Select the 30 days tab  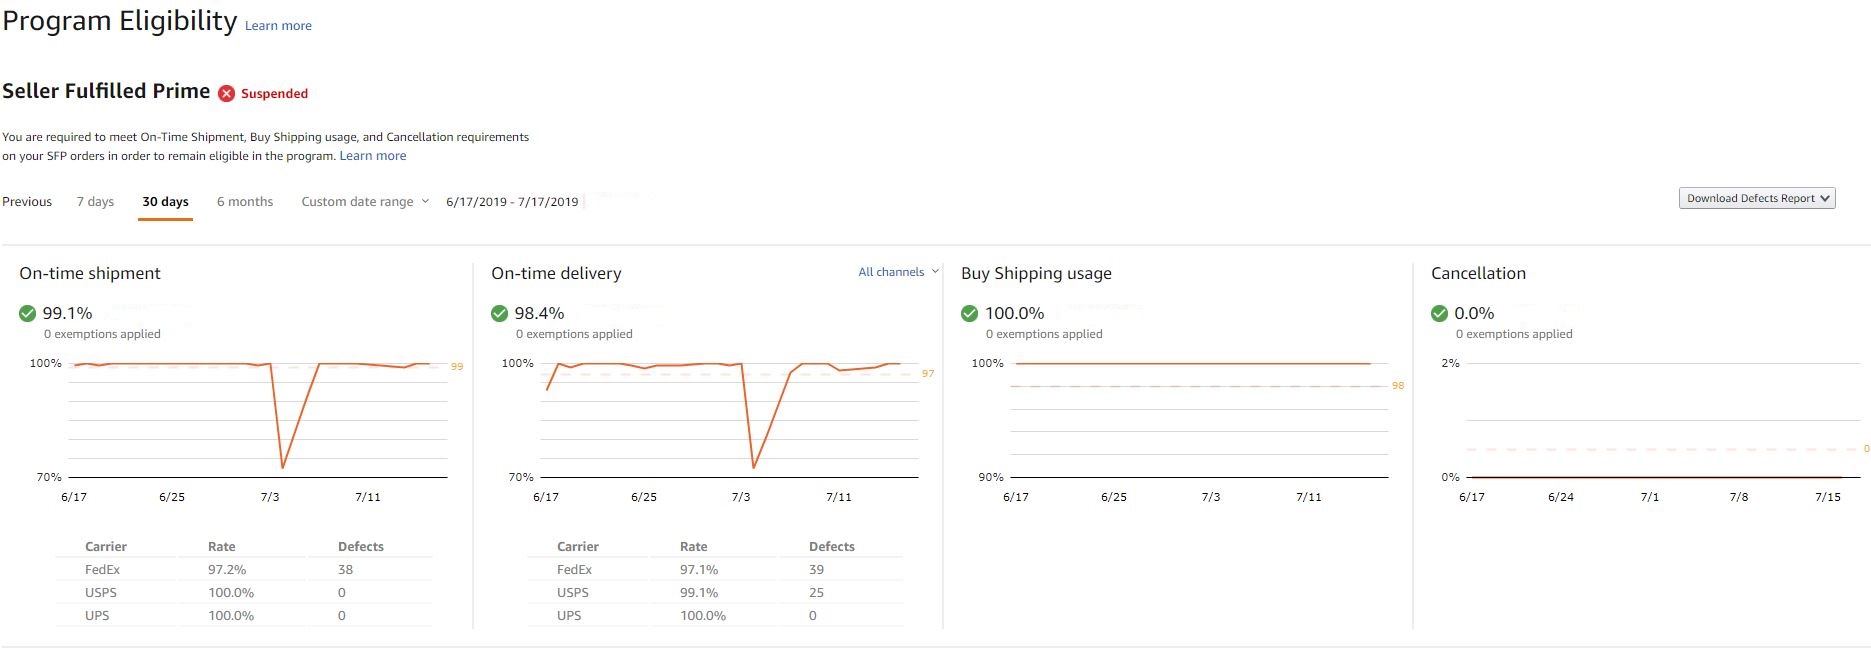point(165,201)
